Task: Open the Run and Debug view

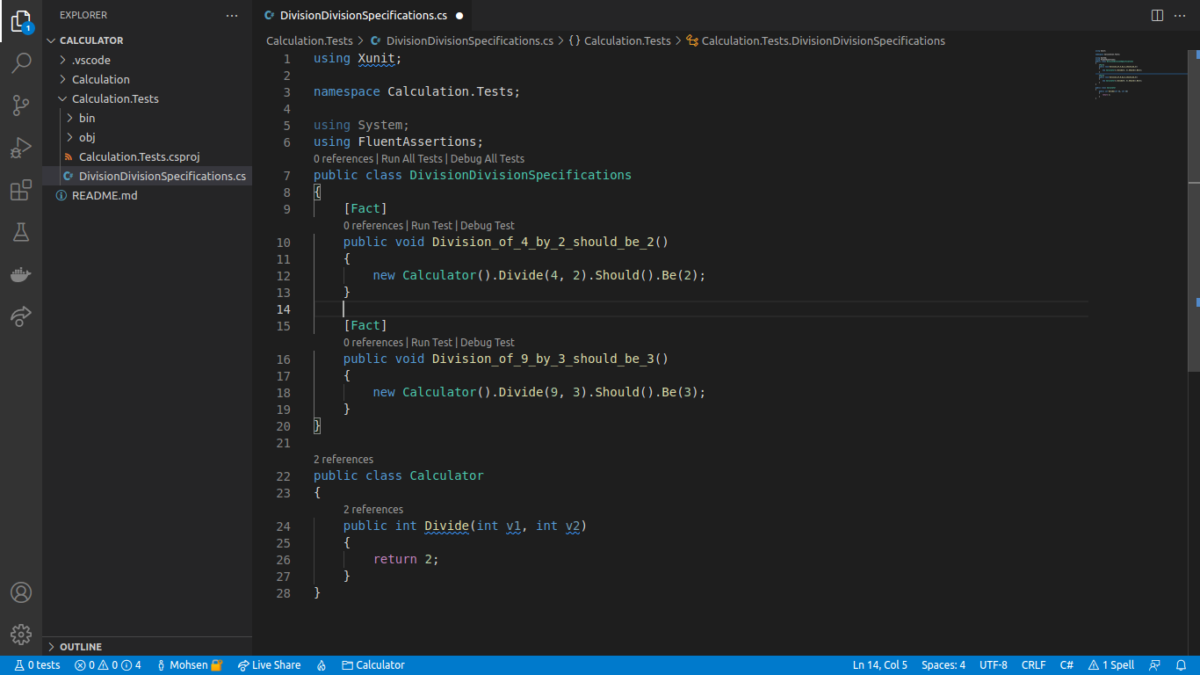Action: click(21, 148)
